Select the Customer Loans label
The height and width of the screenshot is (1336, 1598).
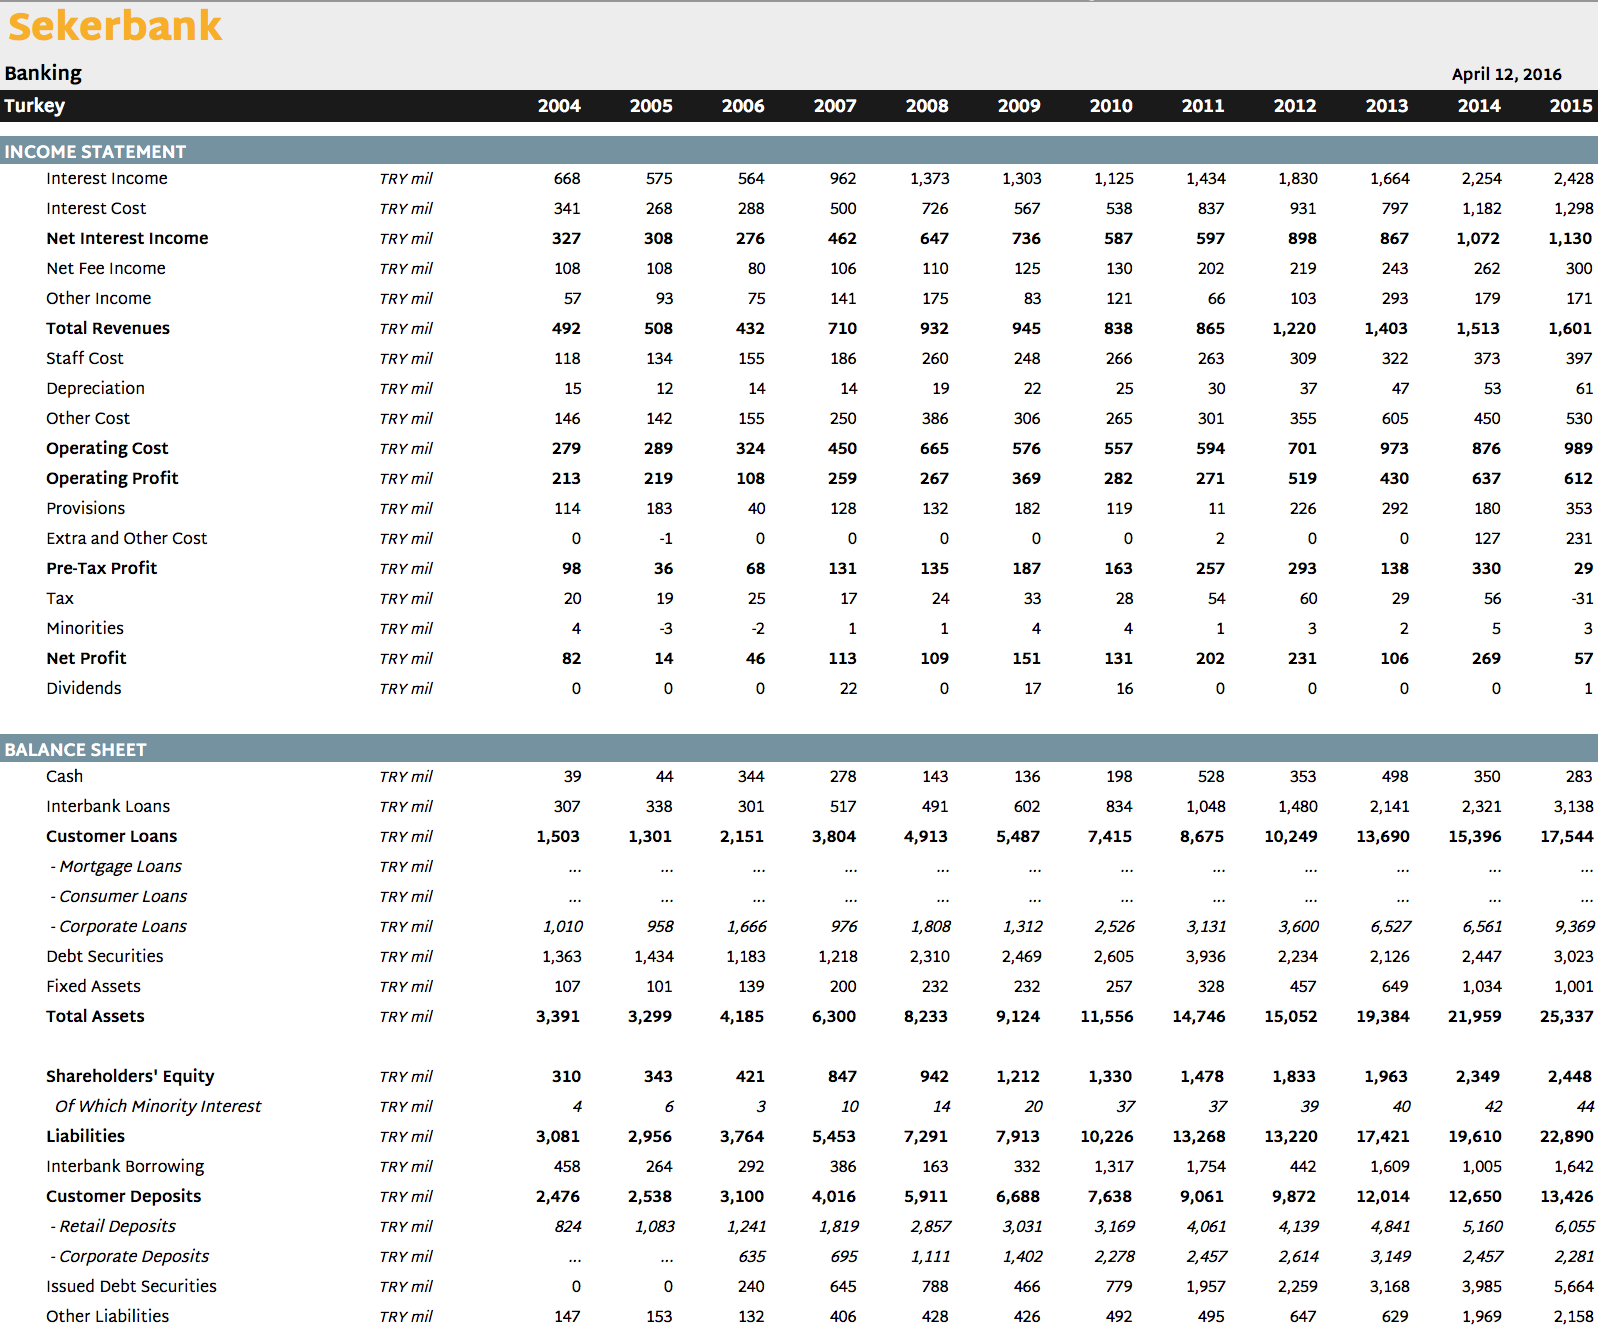pyautogui.click(x=111, y=836)
